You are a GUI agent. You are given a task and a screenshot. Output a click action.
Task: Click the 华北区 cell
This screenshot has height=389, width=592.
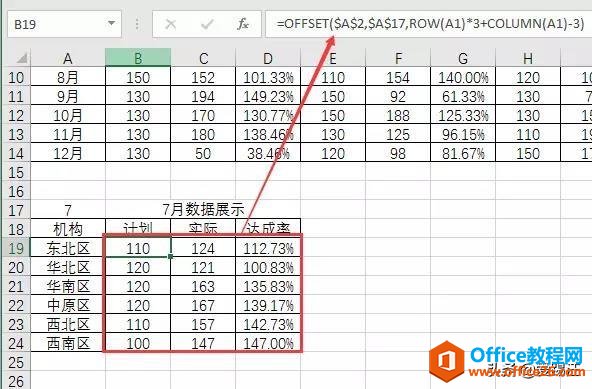click(68, 267)
